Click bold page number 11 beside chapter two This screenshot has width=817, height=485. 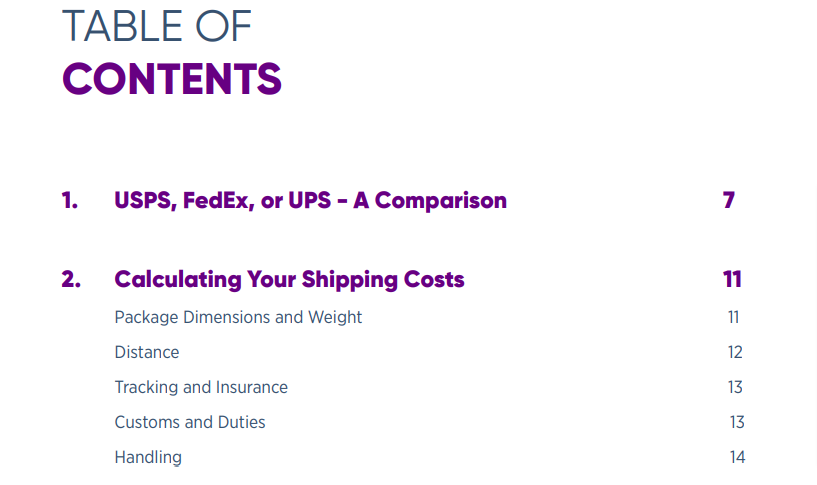pyautogui.click(x=732, y=280)
